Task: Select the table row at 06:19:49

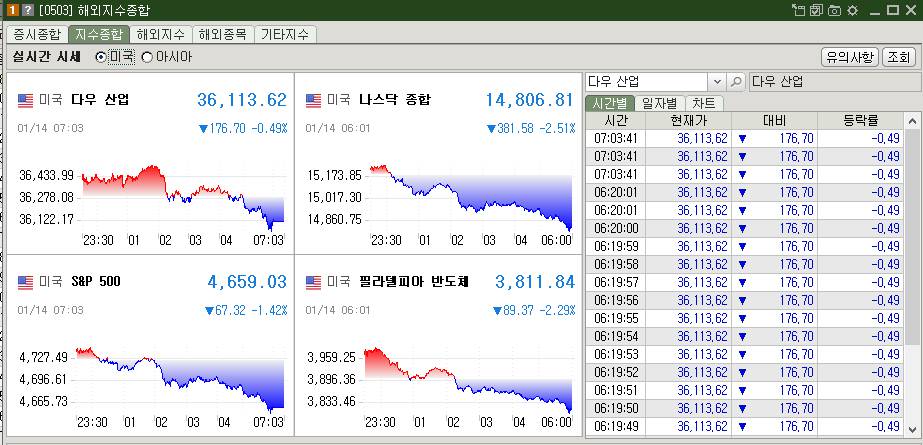Action: [744, 427]
